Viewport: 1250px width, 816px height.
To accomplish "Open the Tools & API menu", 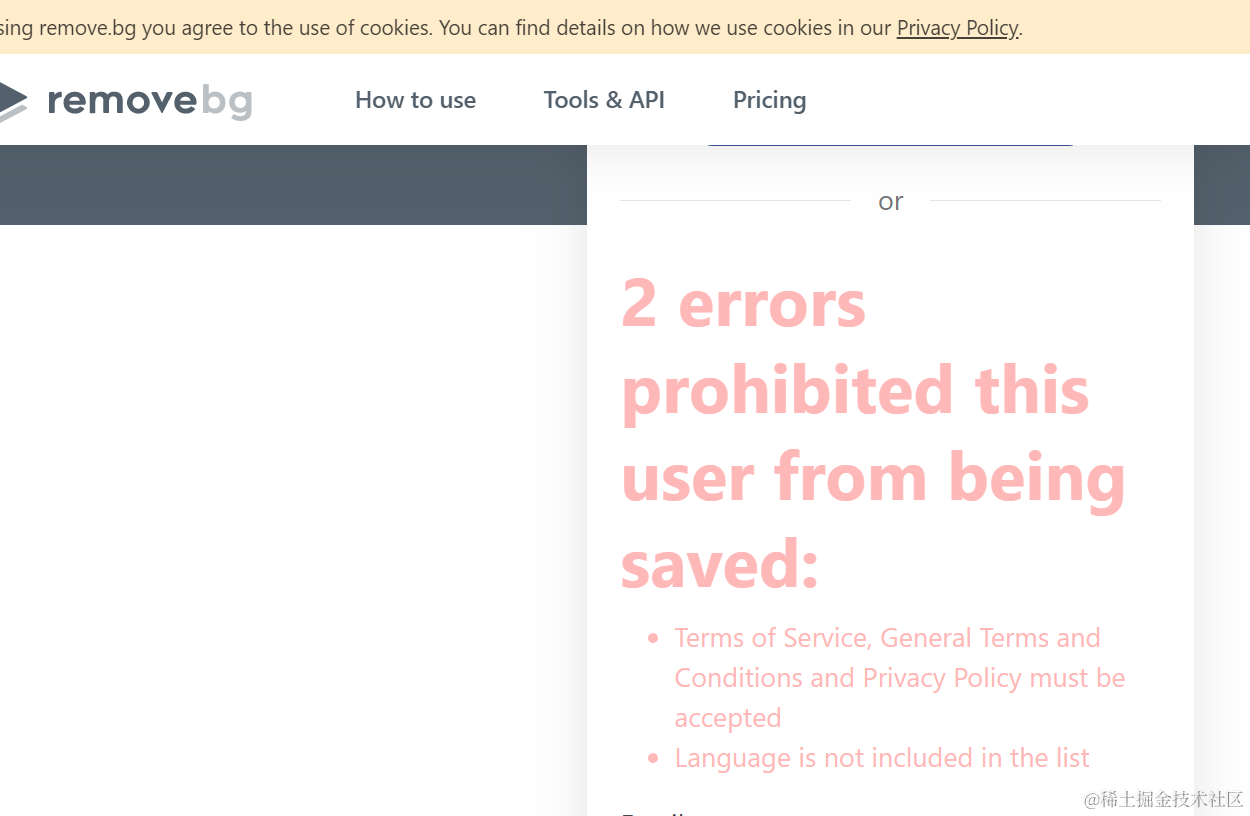I will tap(604, 100).
